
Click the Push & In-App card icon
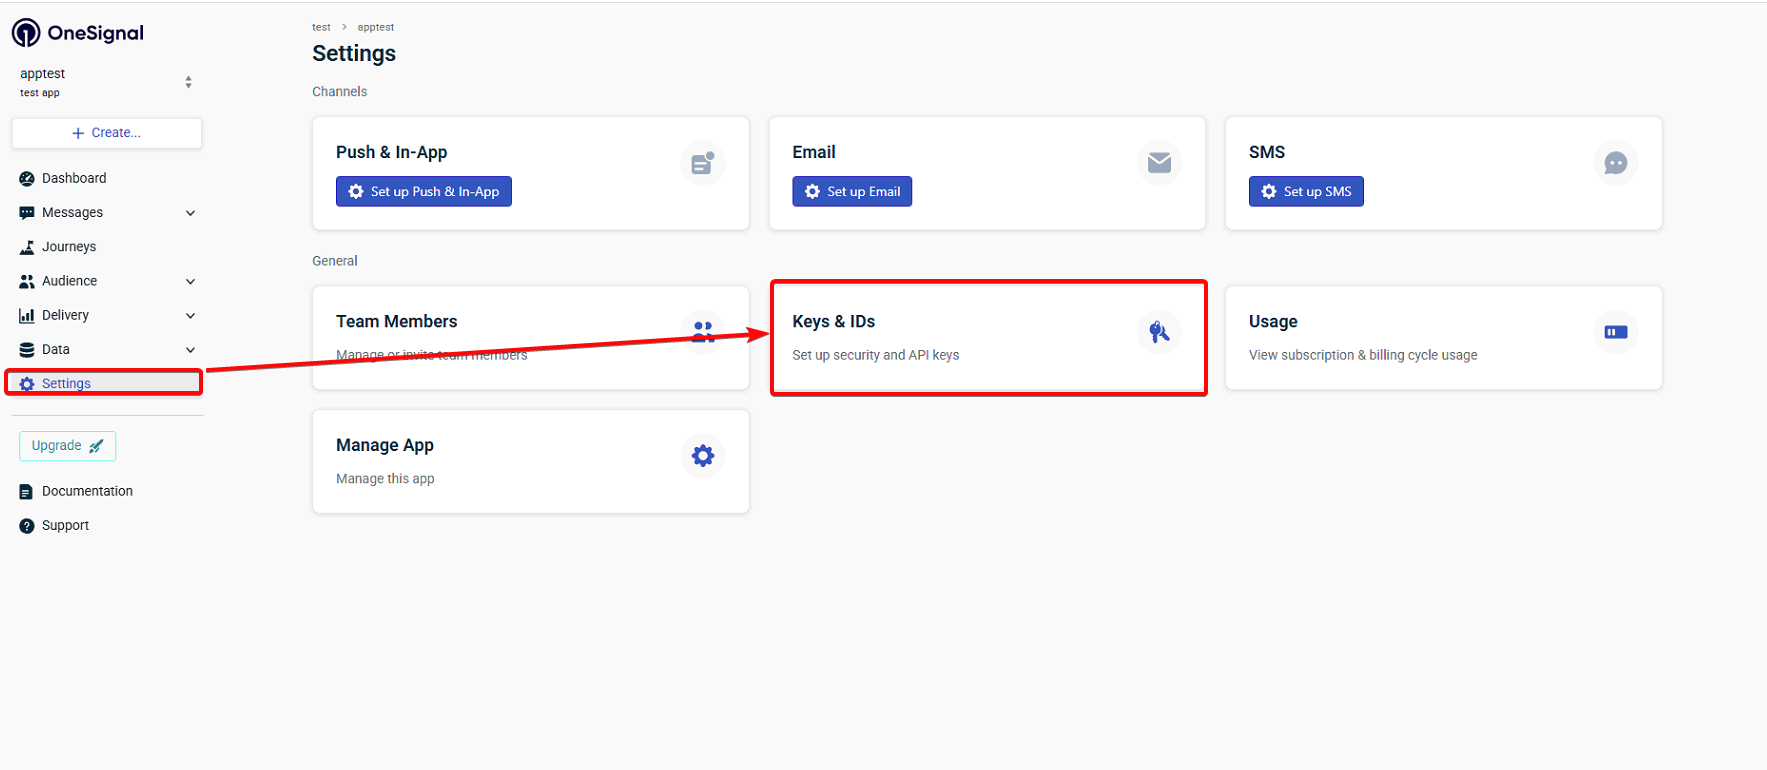click(x=703, y=162)
